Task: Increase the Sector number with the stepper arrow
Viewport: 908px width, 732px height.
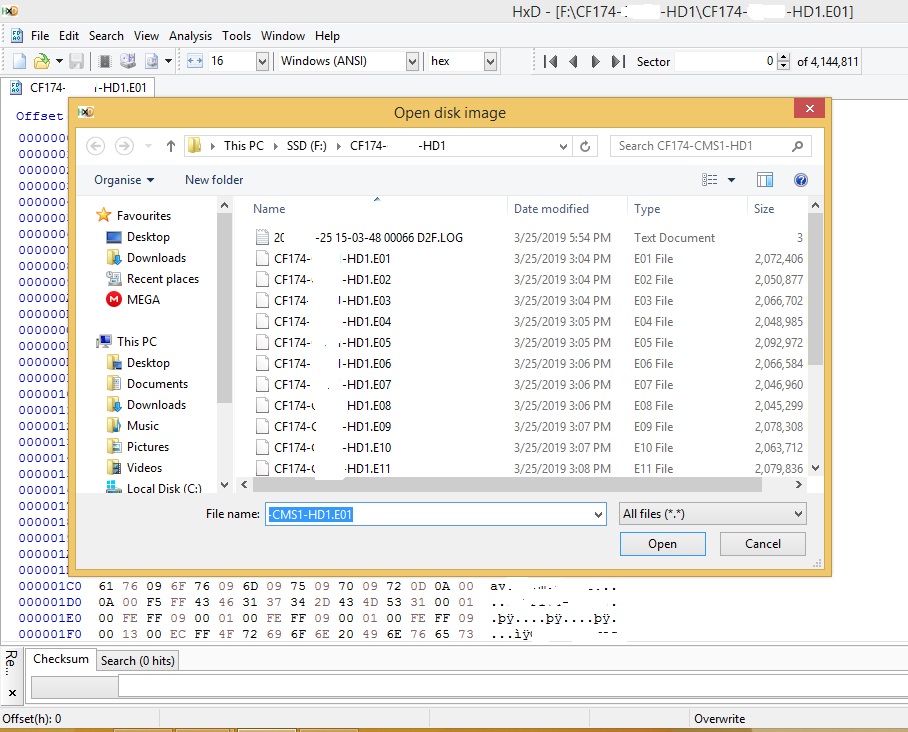Action: [781, 57]
